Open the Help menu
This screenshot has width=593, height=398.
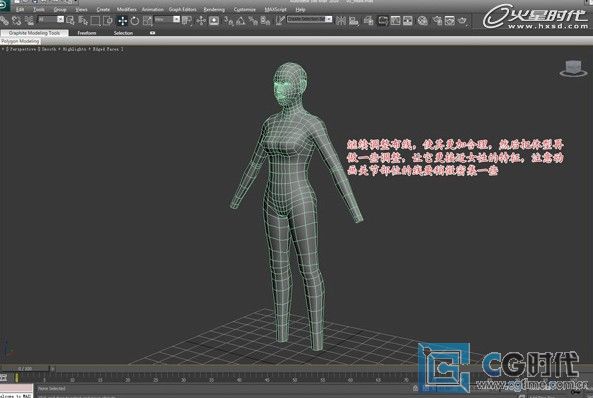point(300,9)
